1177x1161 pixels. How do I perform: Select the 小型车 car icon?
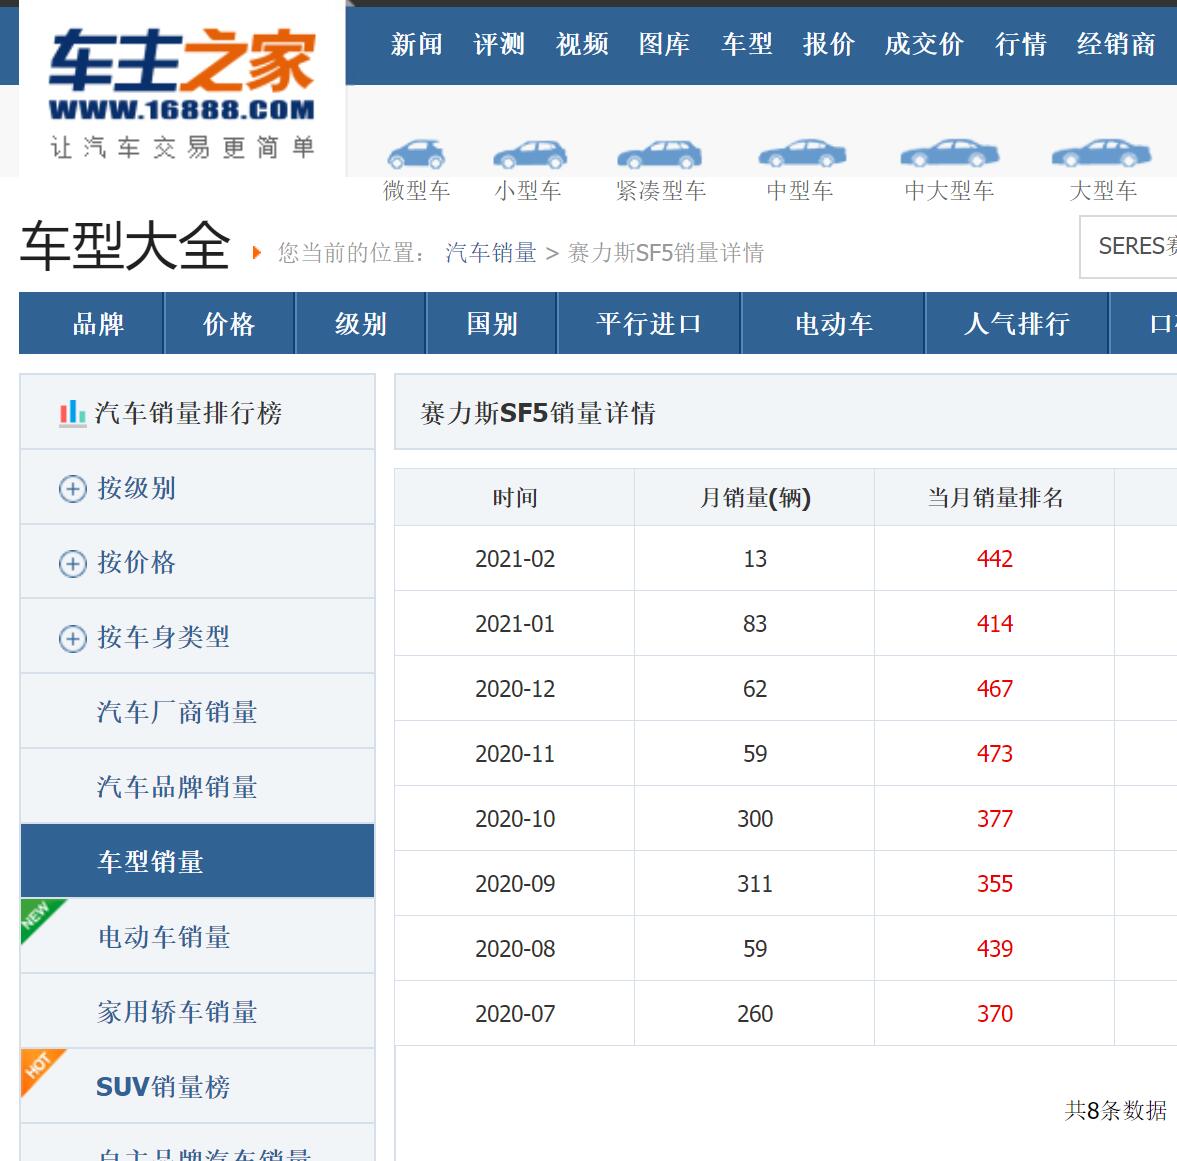click(529, 155)
